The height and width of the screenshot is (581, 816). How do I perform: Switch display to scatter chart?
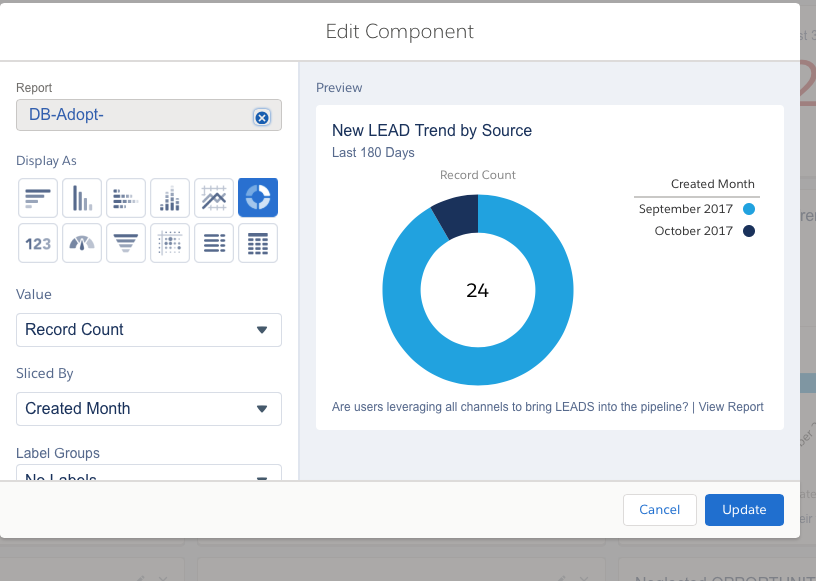click(170, 243)
